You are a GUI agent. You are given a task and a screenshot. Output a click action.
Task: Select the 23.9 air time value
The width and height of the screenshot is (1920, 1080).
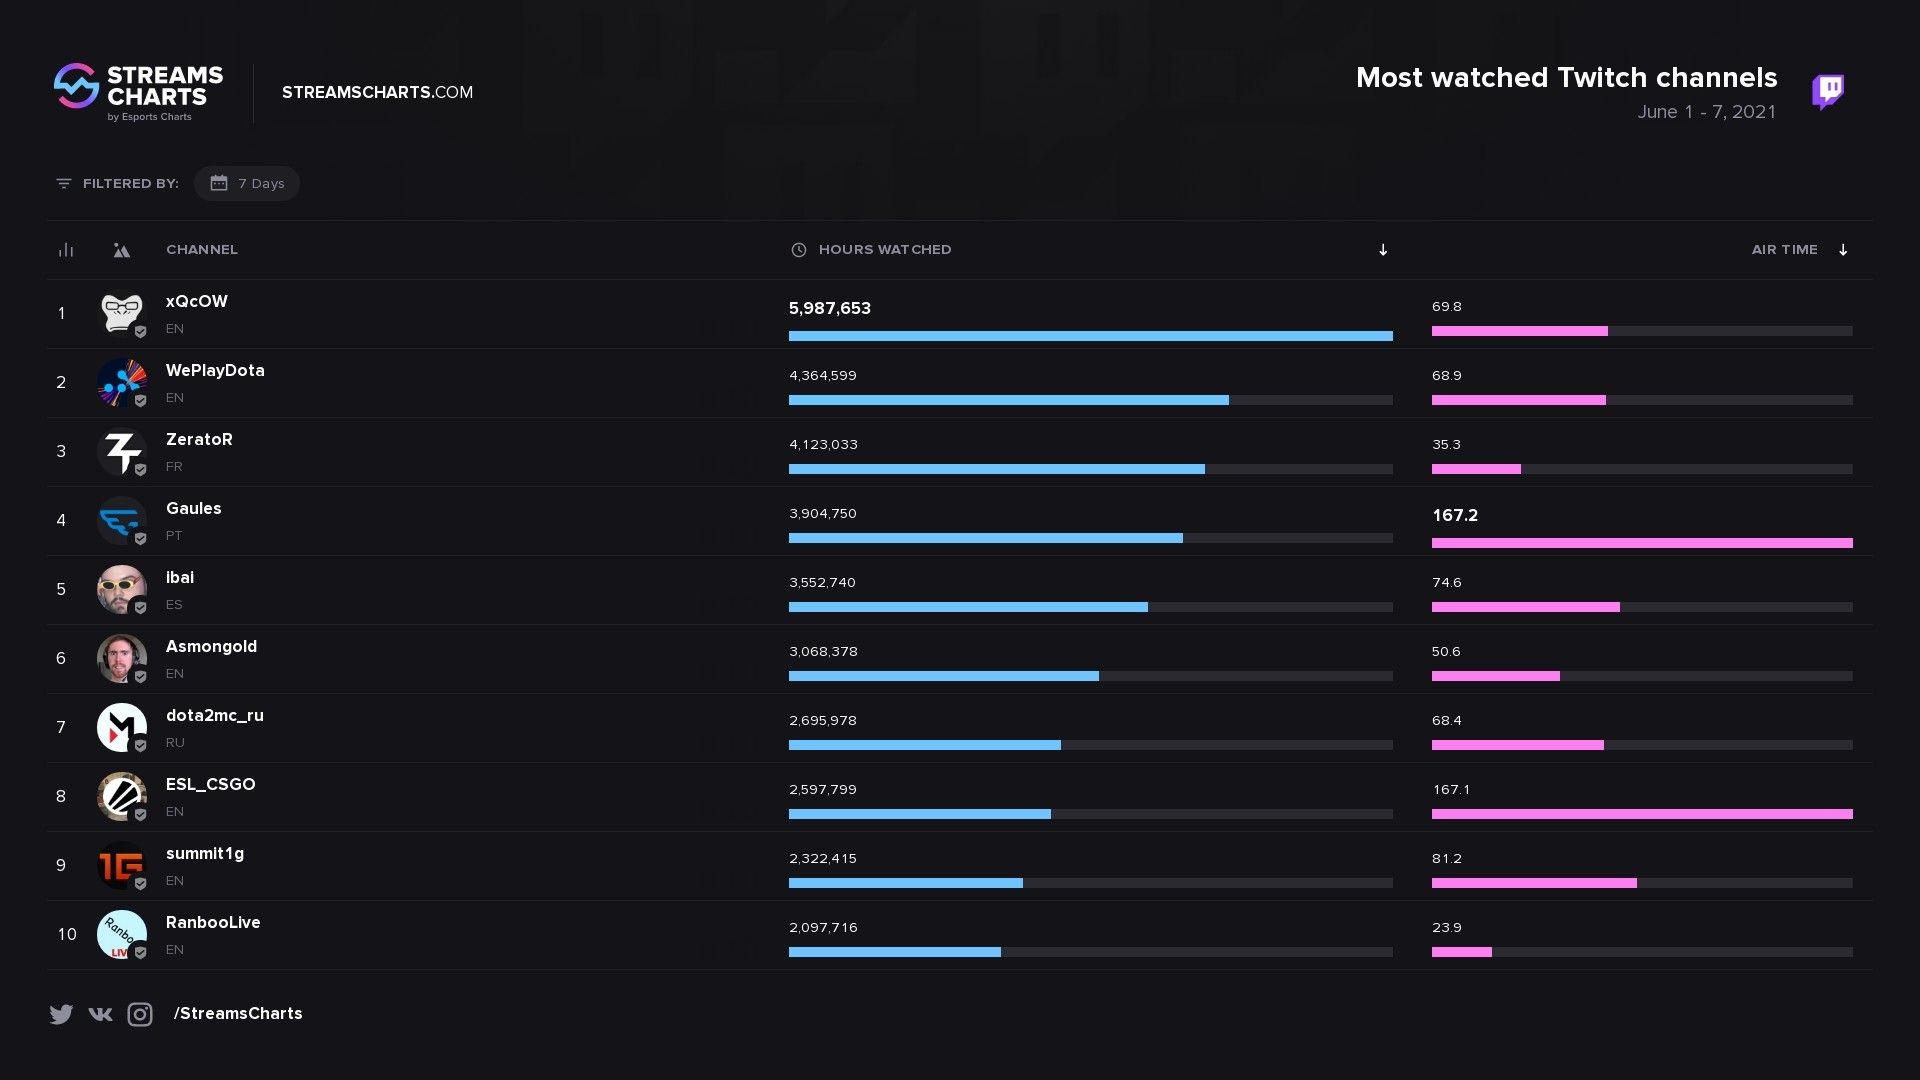pos(1447,927)
